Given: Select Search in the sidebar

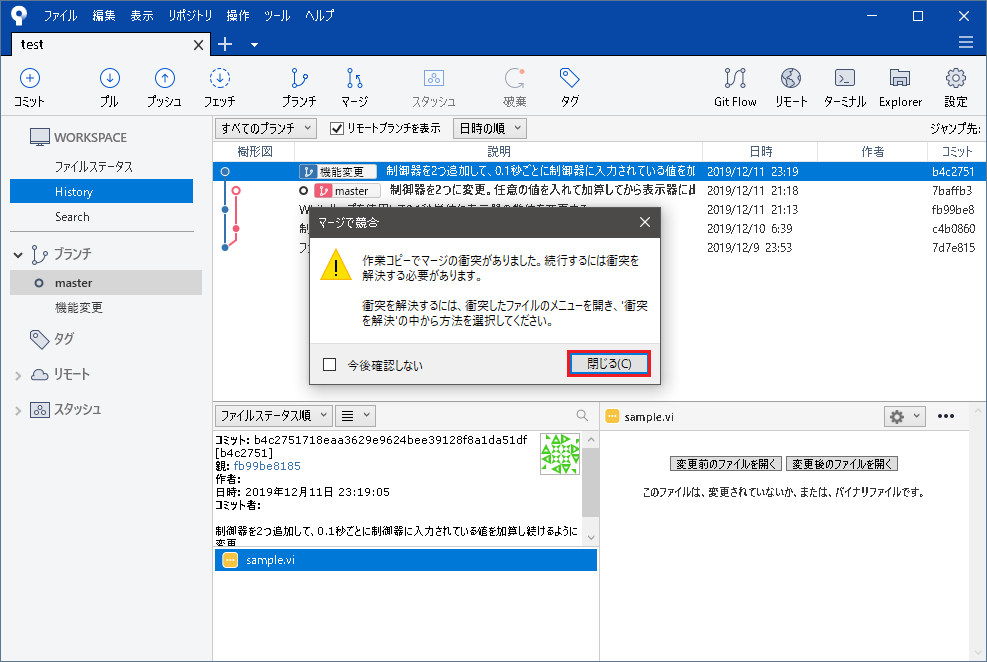Looking at the screenshot, I should point(72,216).
